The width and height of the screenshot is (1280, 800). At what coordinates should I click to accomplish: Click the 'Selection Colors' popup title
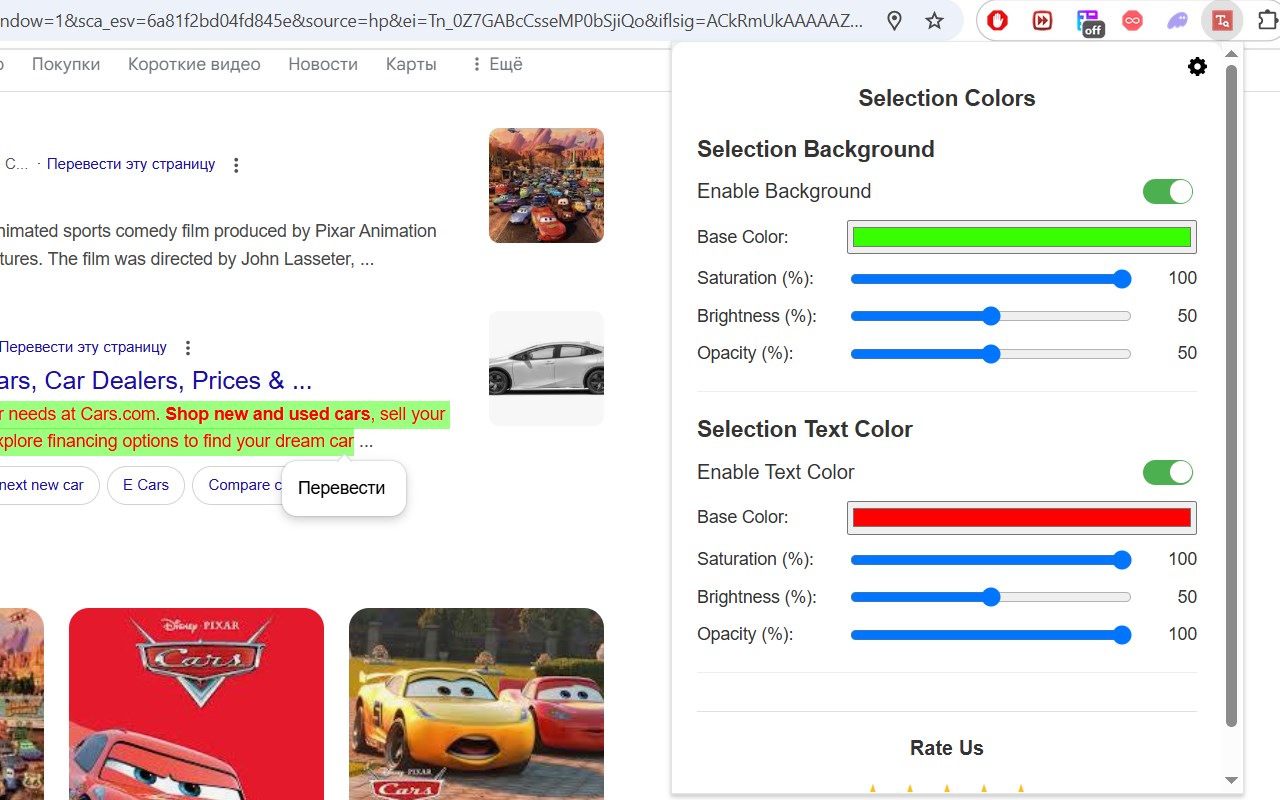pos(947,98)
